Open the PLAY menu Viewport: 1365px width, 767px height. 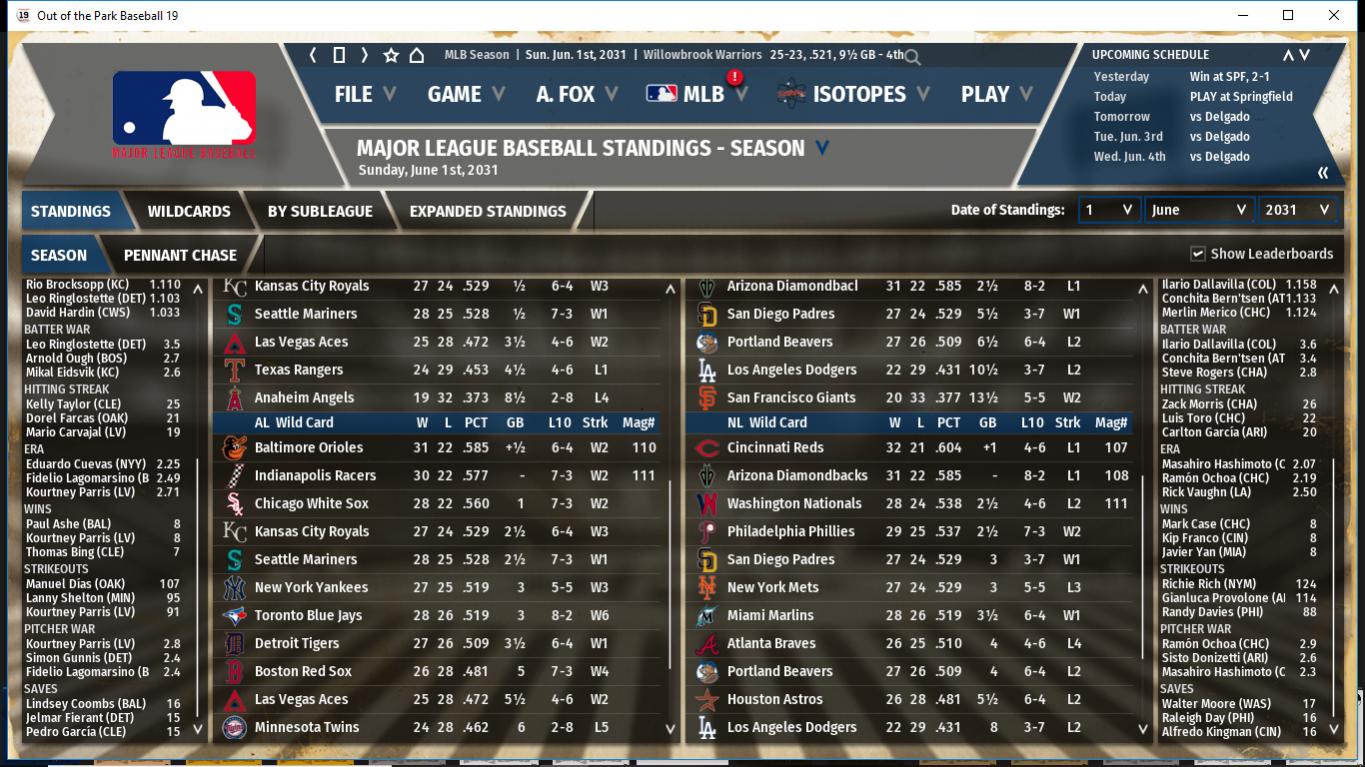coord(997,94)
